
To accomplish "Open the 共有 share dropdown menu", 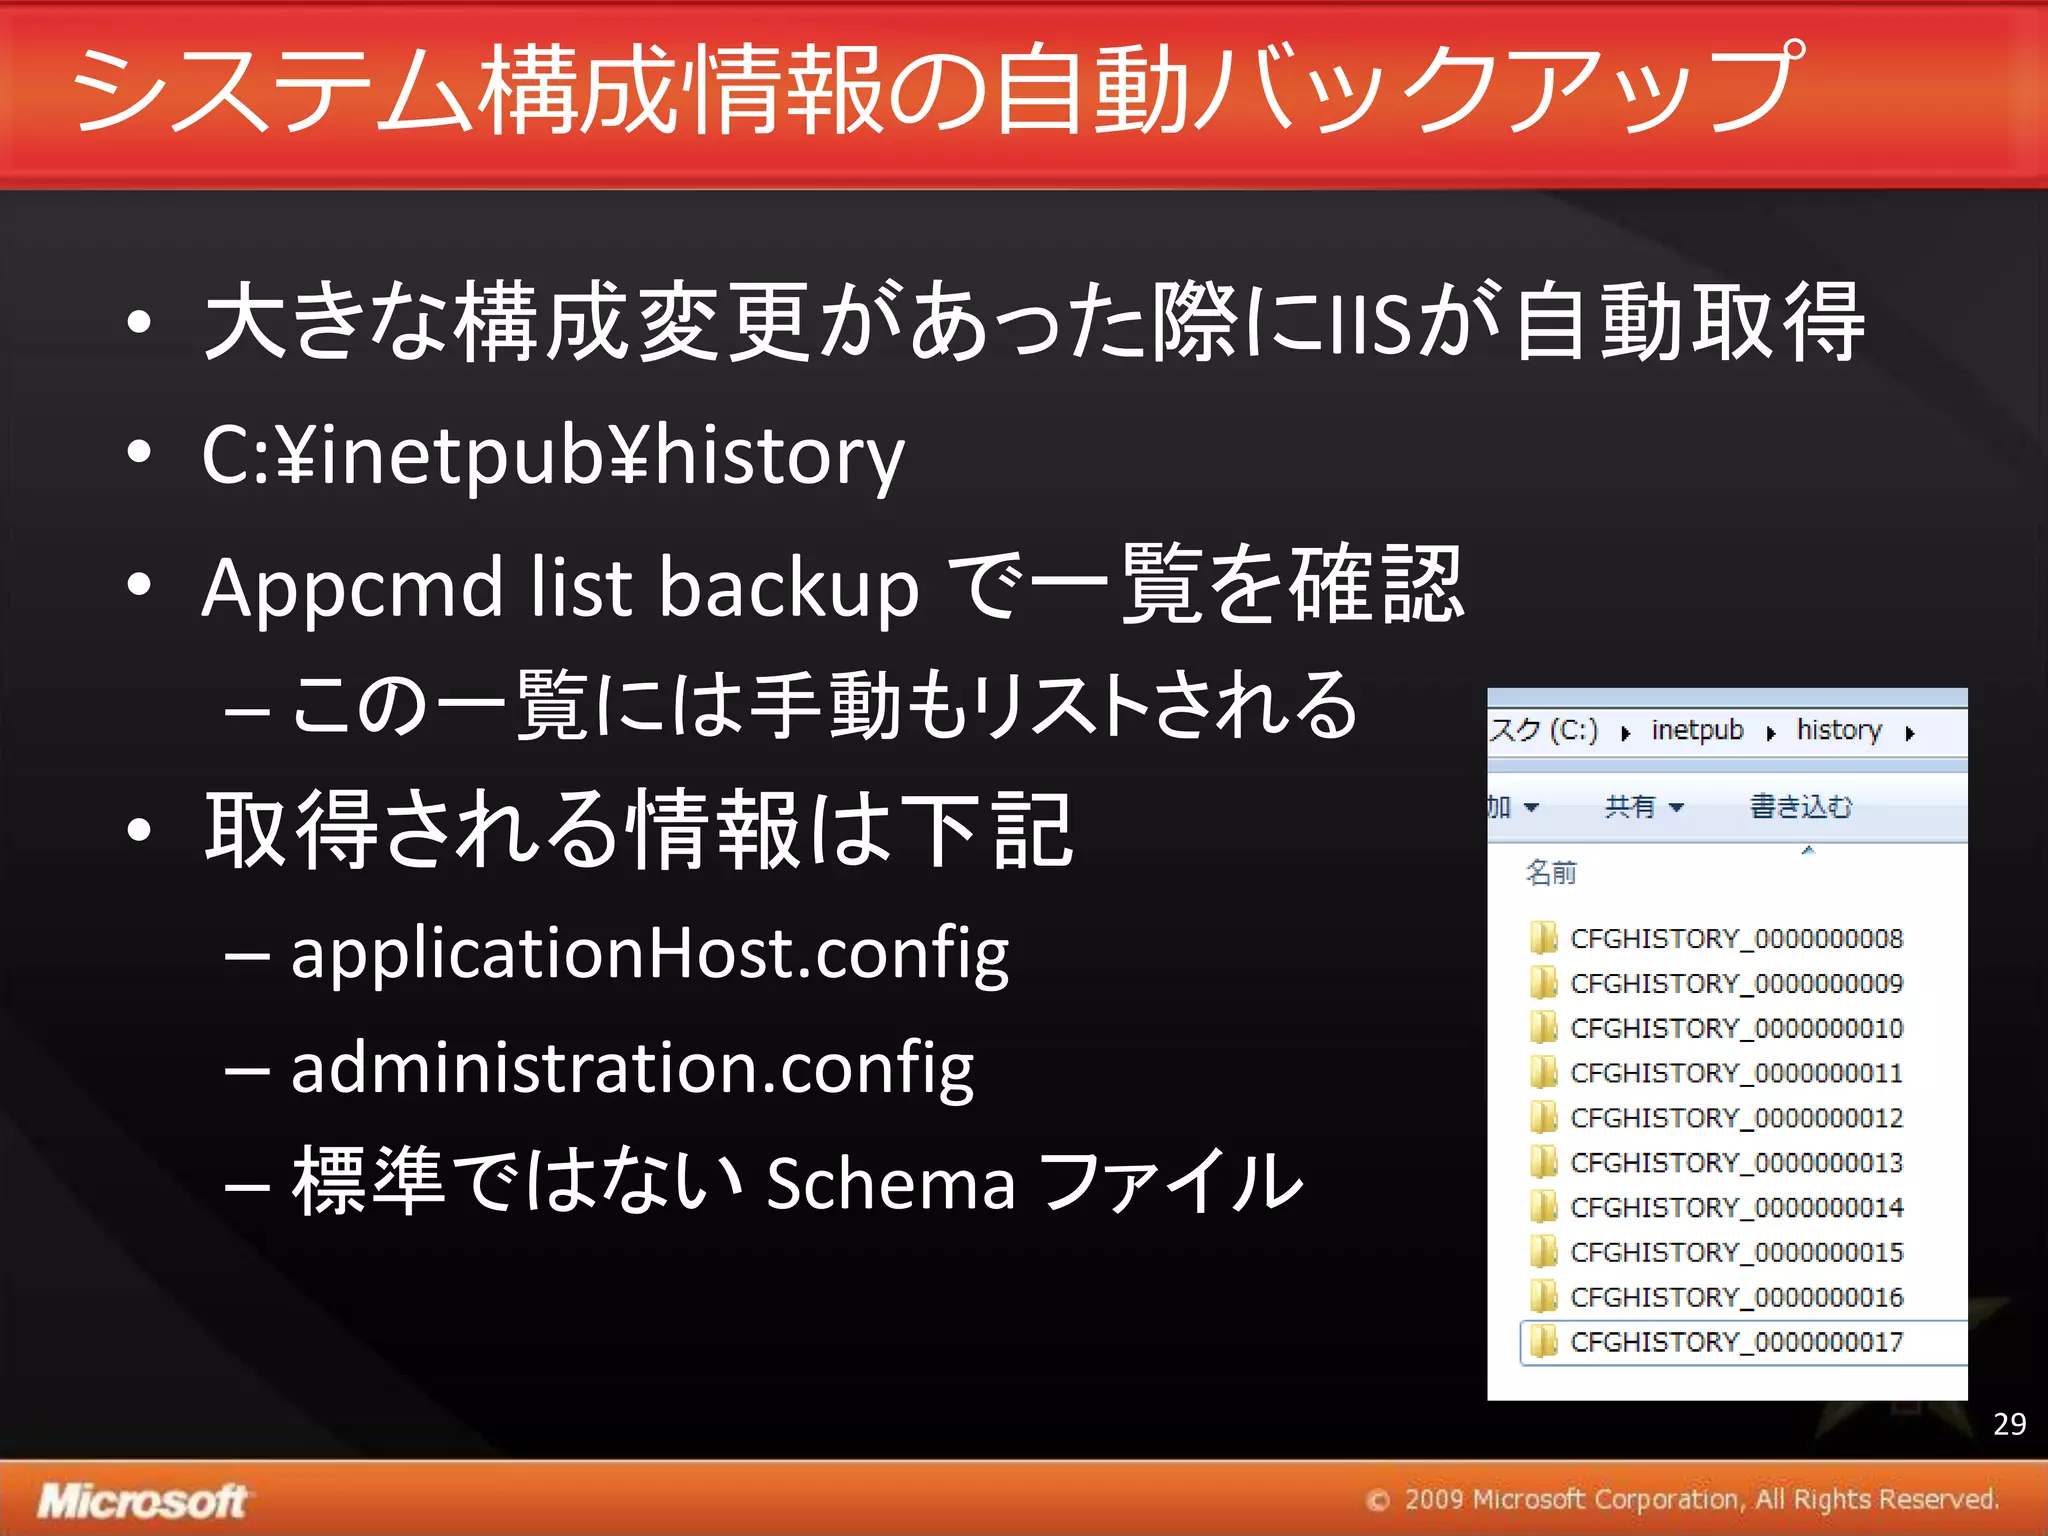I will click(1644, 806).
